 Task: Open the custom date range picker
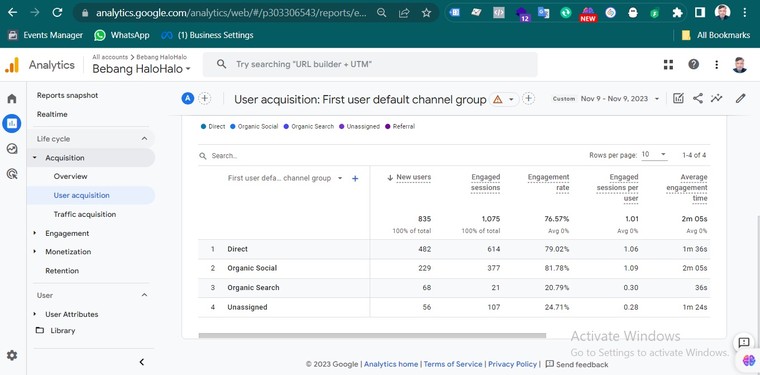coord(606,99)
